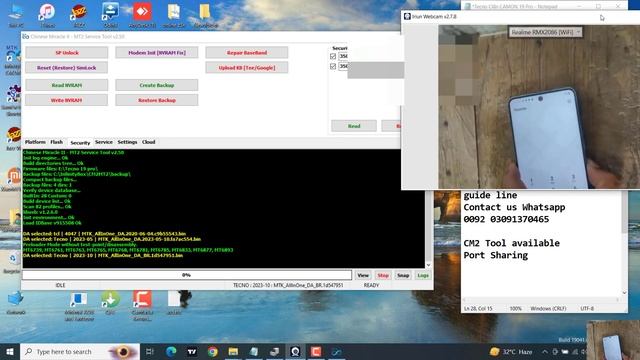Screen dimensions: 640x360
Task: Click 'Port Sharing' text in Notepad
Action: [x=496, y=256]
